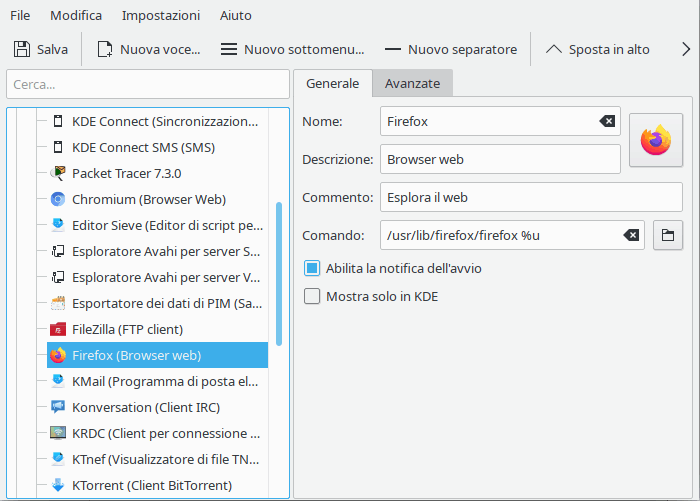
Task: Clear the Comando field with its clear icon
Action: click(x=630, y=235)
